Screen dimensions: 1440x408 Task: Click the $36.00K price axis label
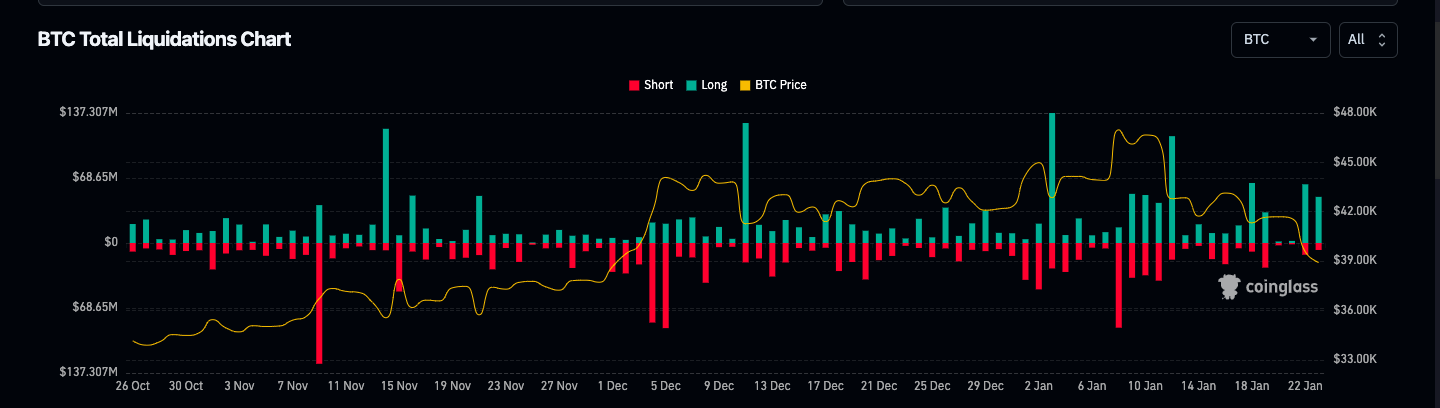1355,310
